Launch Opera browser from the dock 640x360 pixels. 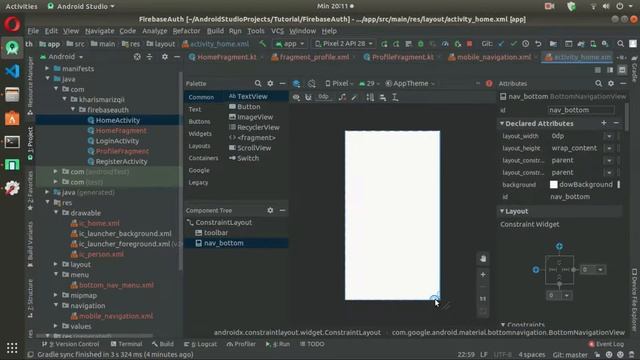pyautogui.click(x=12, y=24)
